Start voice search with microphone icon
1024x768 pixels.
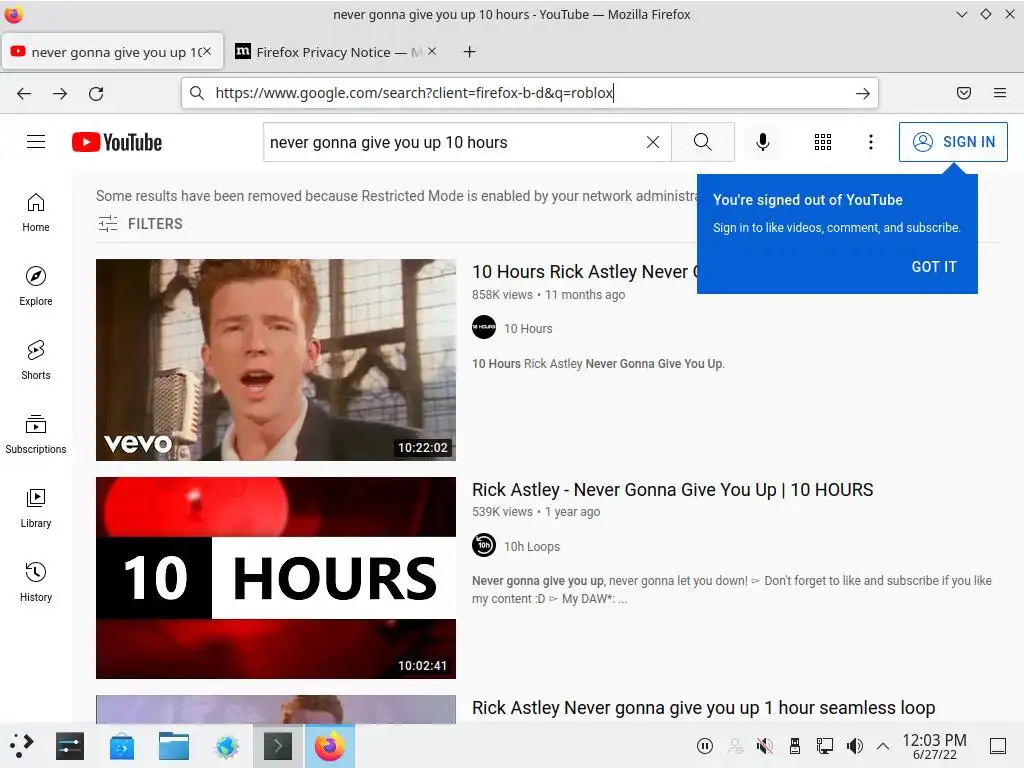tap(762, 142)
